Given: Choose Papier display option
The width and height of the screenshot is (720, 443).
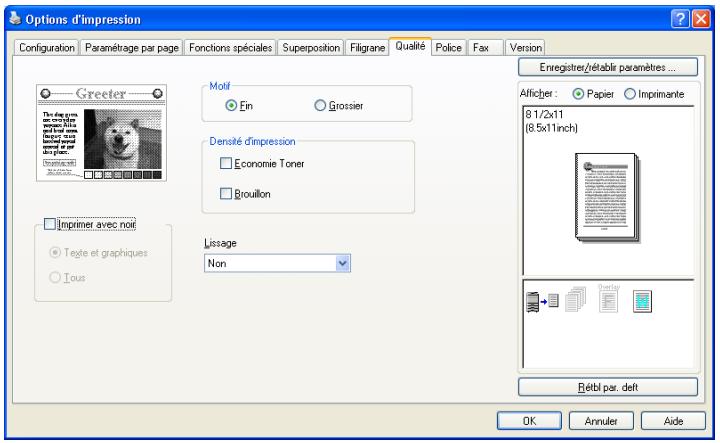Looking at the screenshot, I should point(593,94).
